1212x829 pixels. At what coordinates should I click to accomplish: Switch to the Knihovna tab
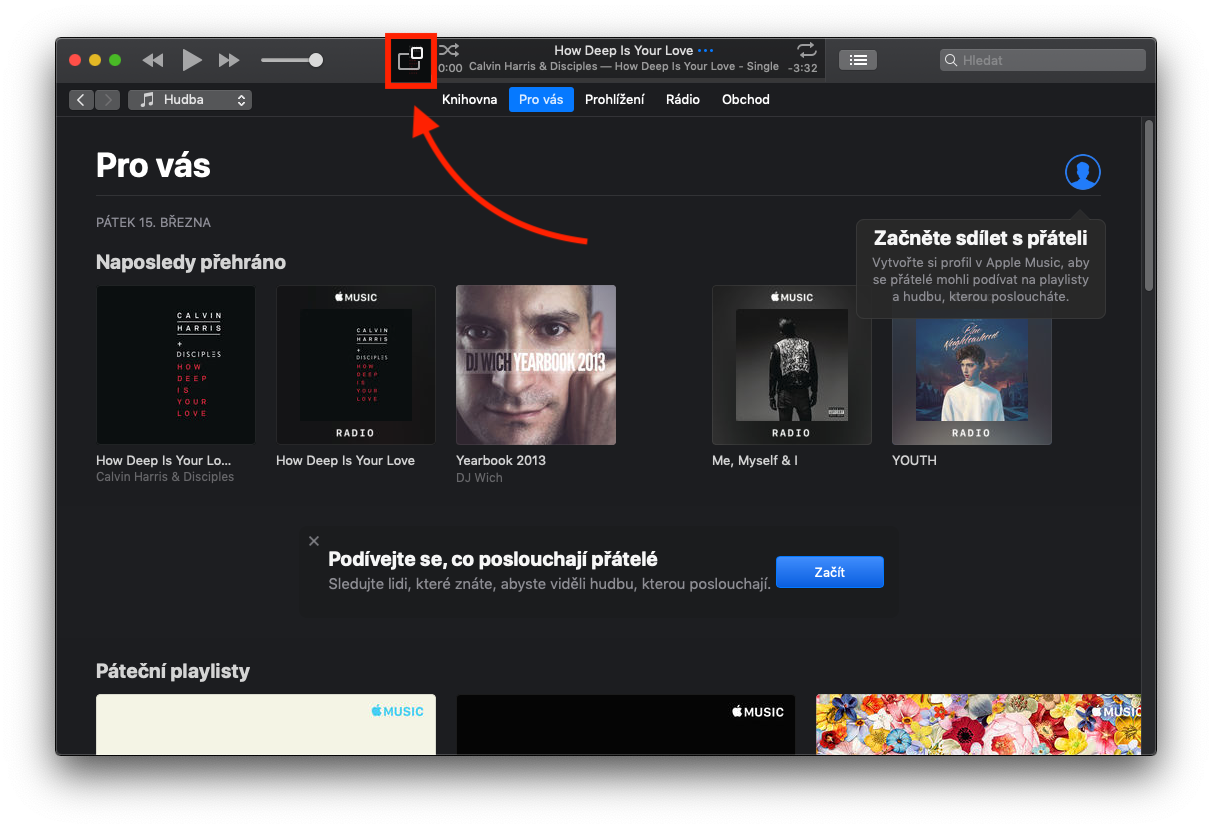coord(469,100)
